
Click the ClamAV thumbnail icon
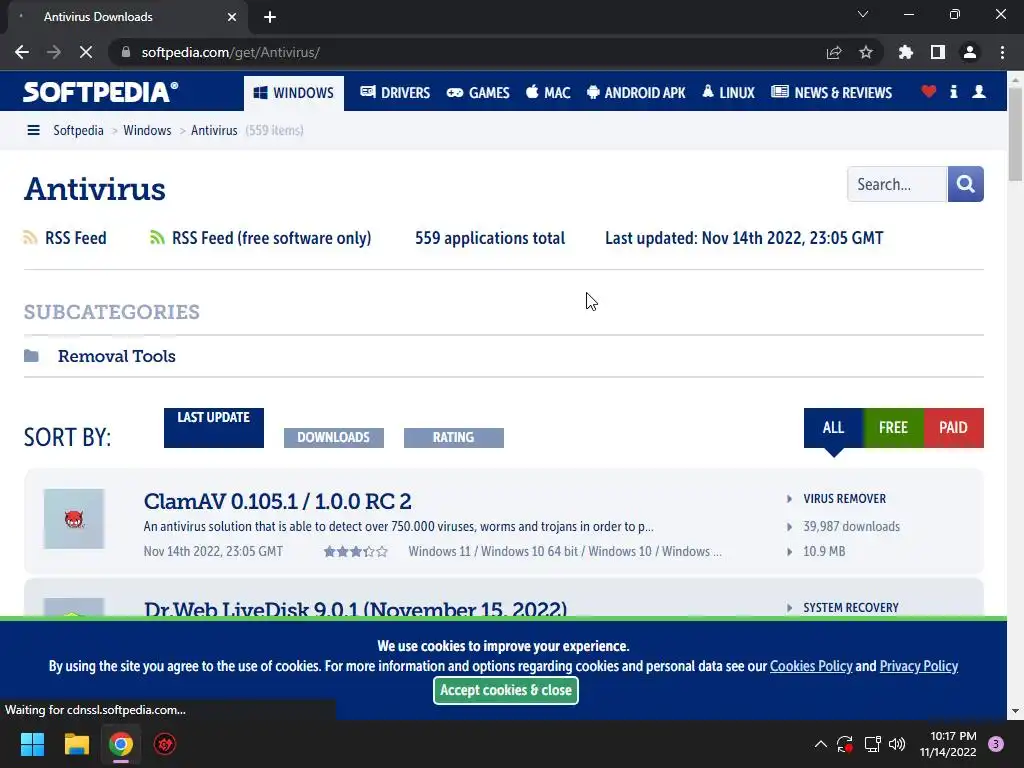pyautogui.click(x=74, y=519)
